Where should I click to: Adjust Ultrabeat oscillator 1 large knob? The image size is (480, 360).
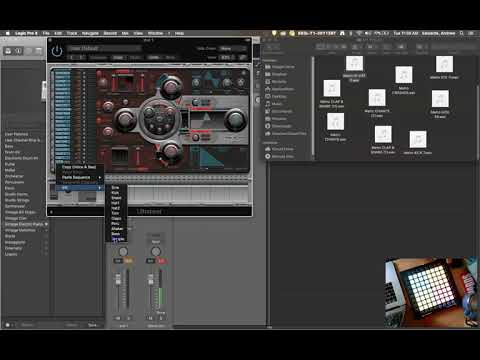point(171,86)
